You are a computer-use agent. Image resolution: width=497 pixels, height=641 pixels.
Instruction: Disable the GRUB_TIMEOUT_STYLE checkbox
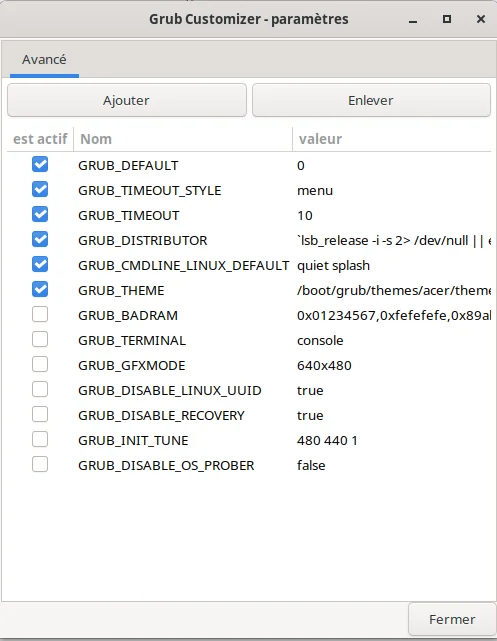[40, 190]
